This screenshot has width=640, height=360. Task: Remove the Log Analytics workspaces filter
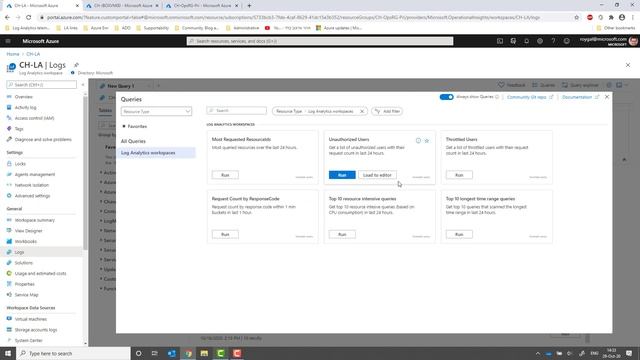coord(362,111)
